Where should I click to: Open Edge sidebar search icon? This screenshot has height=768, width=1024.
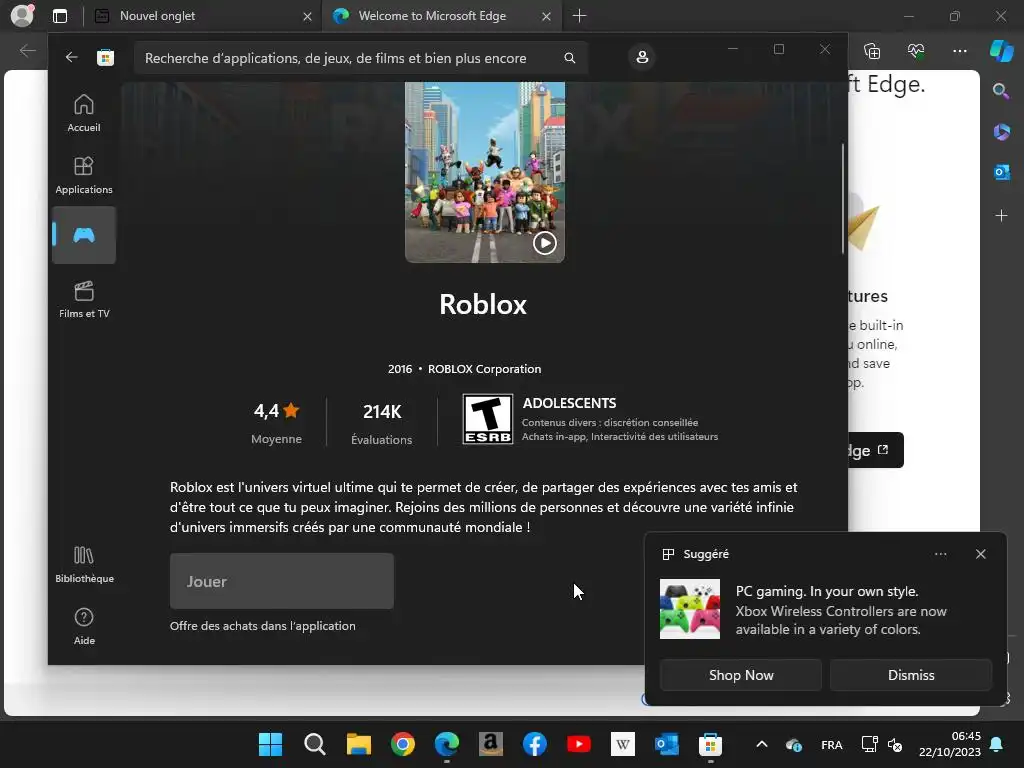pos(1000,91)
